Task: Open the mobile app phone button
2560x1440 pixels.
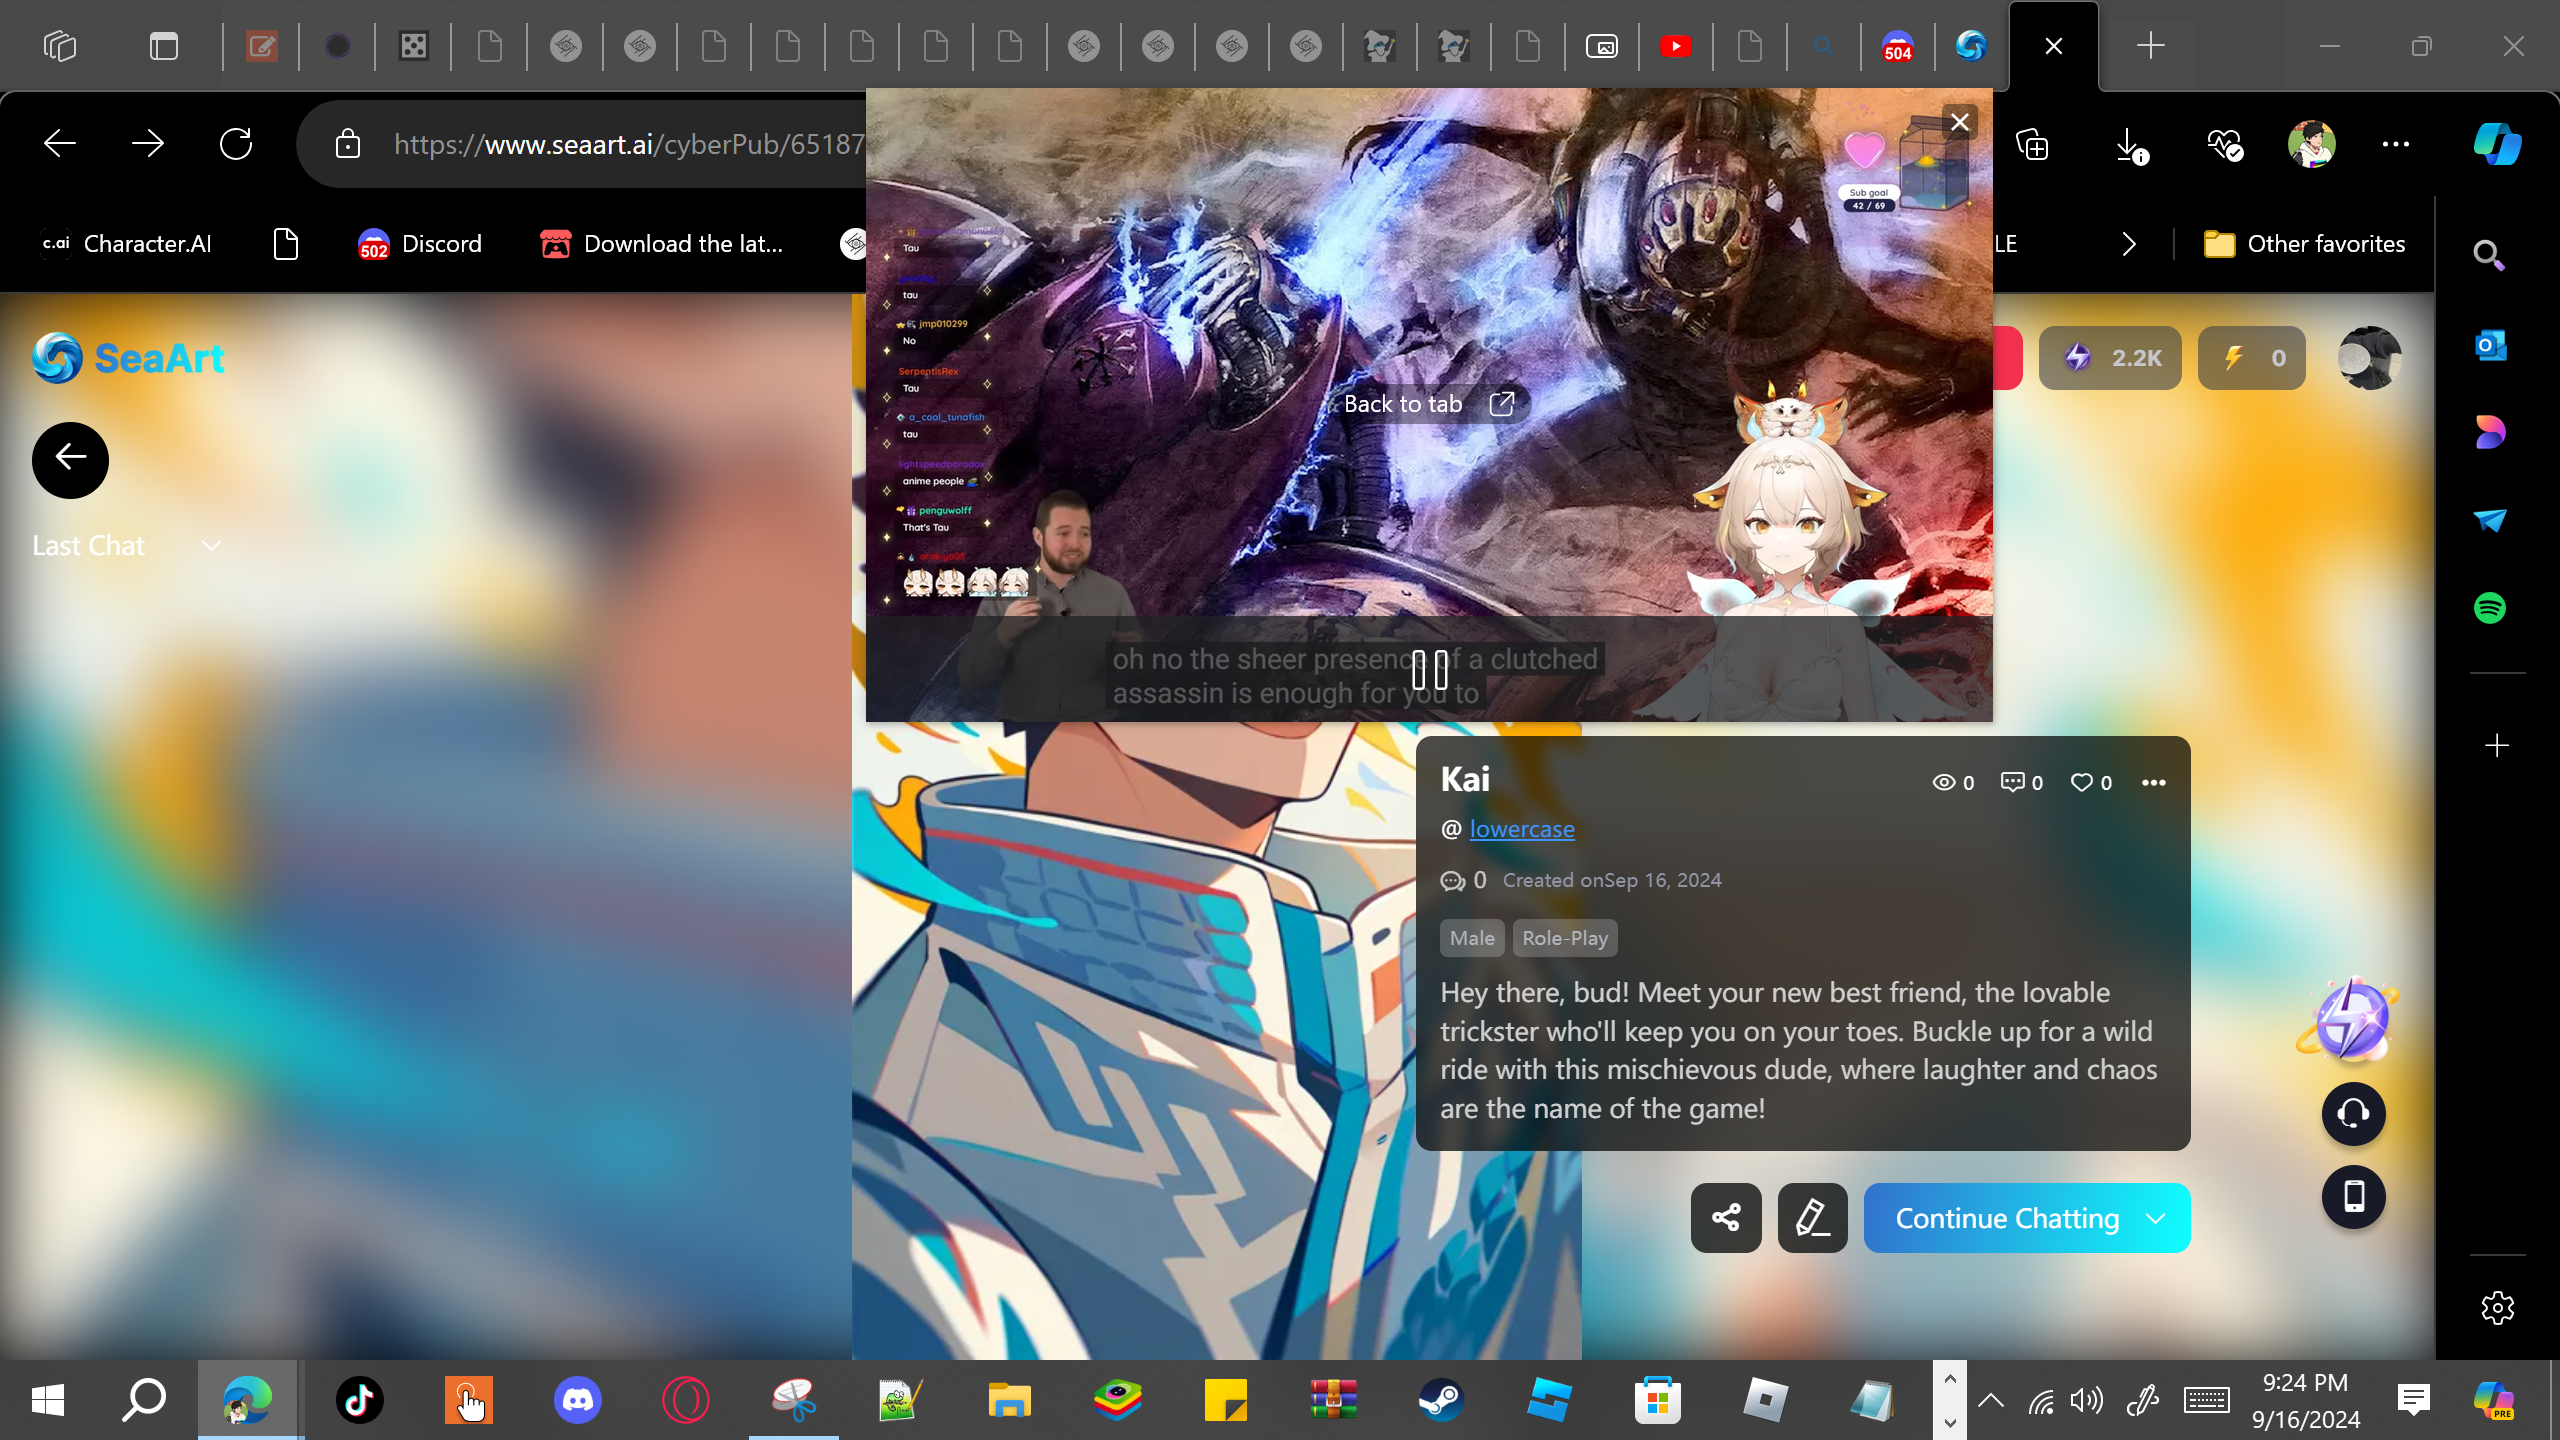Action: [x=2354, y=1197]
